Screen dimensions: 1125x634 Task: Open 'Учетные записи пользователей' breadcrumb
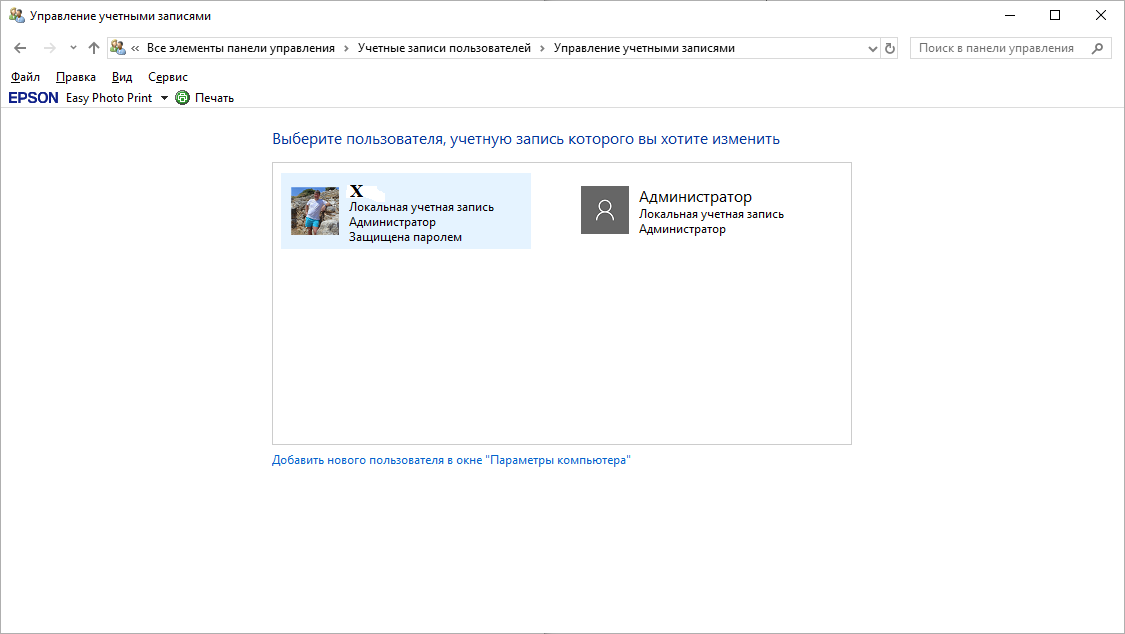click(x=444, y=48)
